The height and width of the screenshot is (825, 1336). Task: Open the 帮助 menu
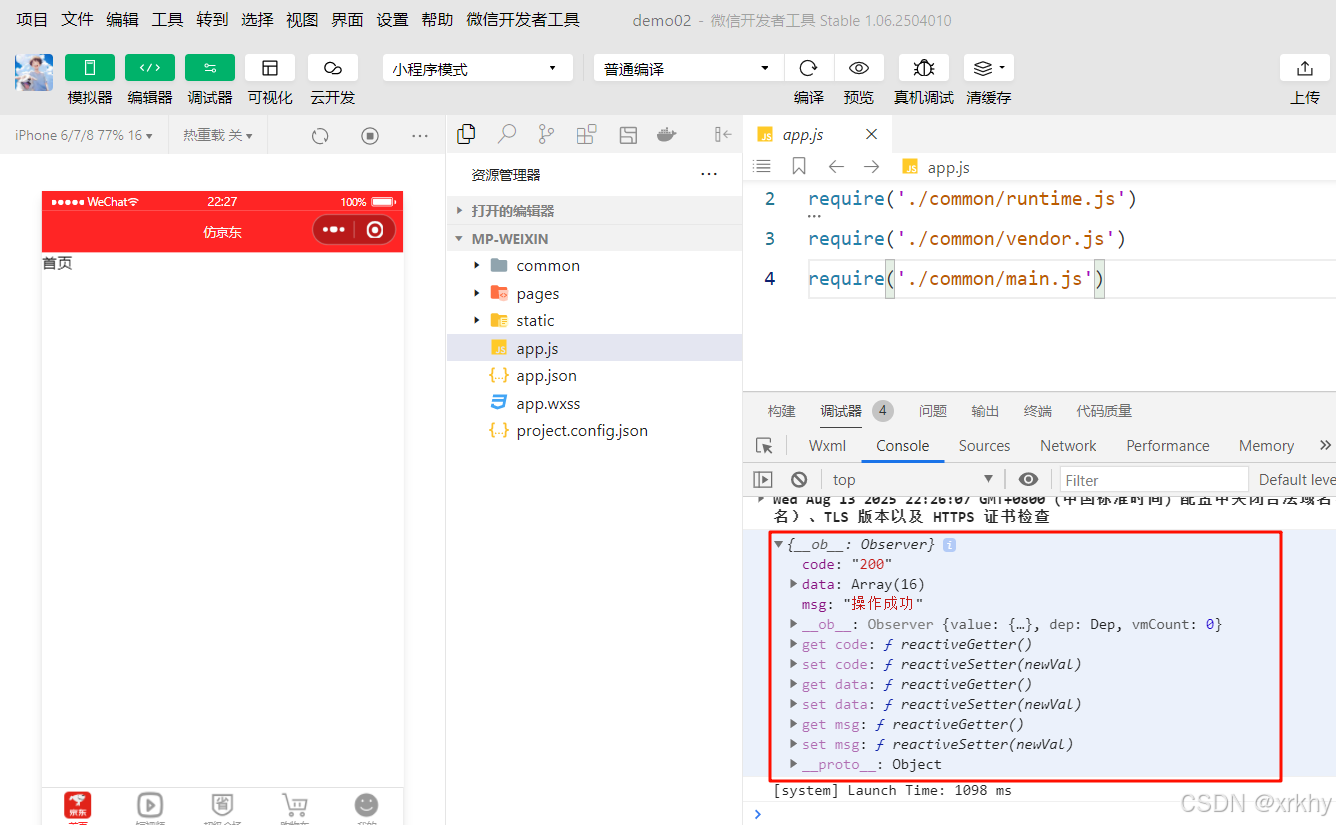tap(437, 20)
